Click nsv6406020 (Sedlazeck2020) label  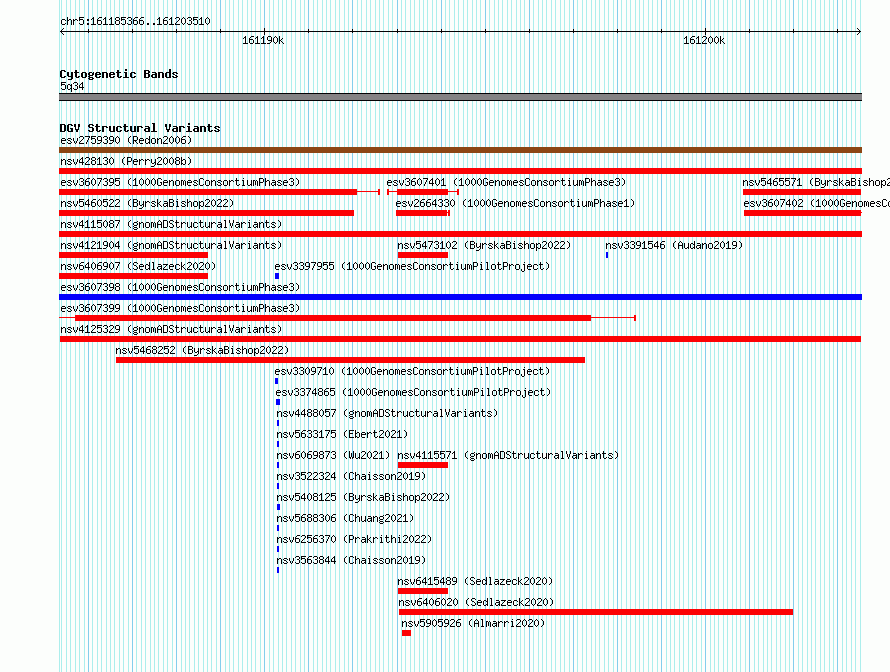(x=476, y=602)
